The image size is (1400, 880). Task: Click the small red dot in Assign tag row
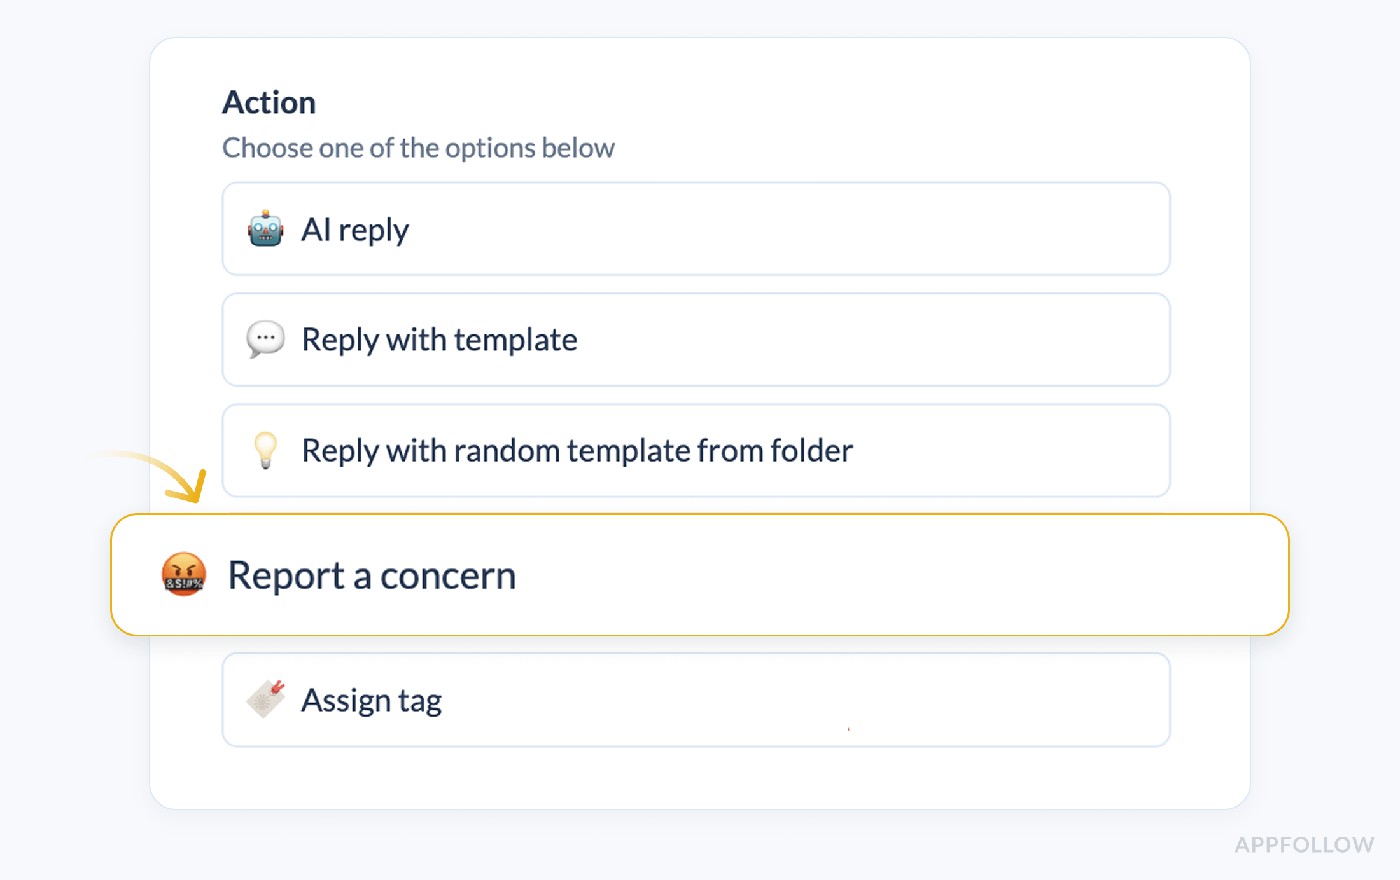pos(849,729)
